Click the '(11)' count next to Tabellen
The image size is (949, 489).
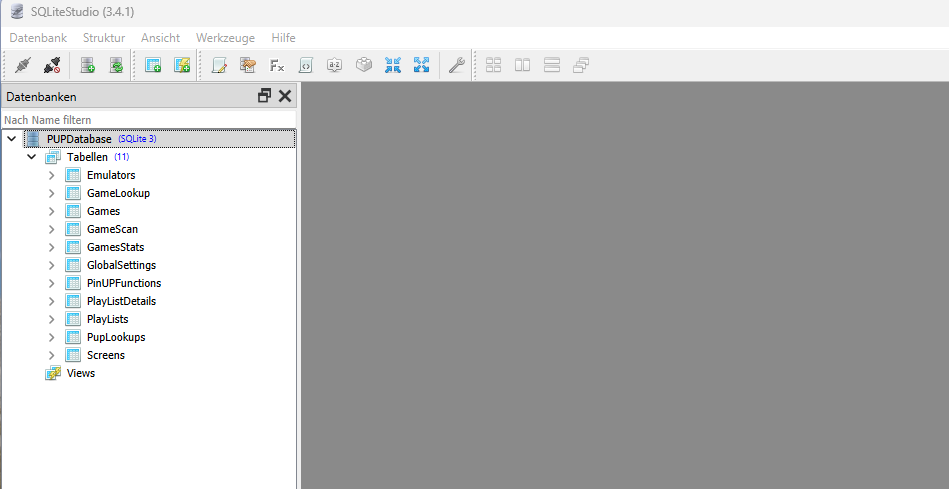122,157
